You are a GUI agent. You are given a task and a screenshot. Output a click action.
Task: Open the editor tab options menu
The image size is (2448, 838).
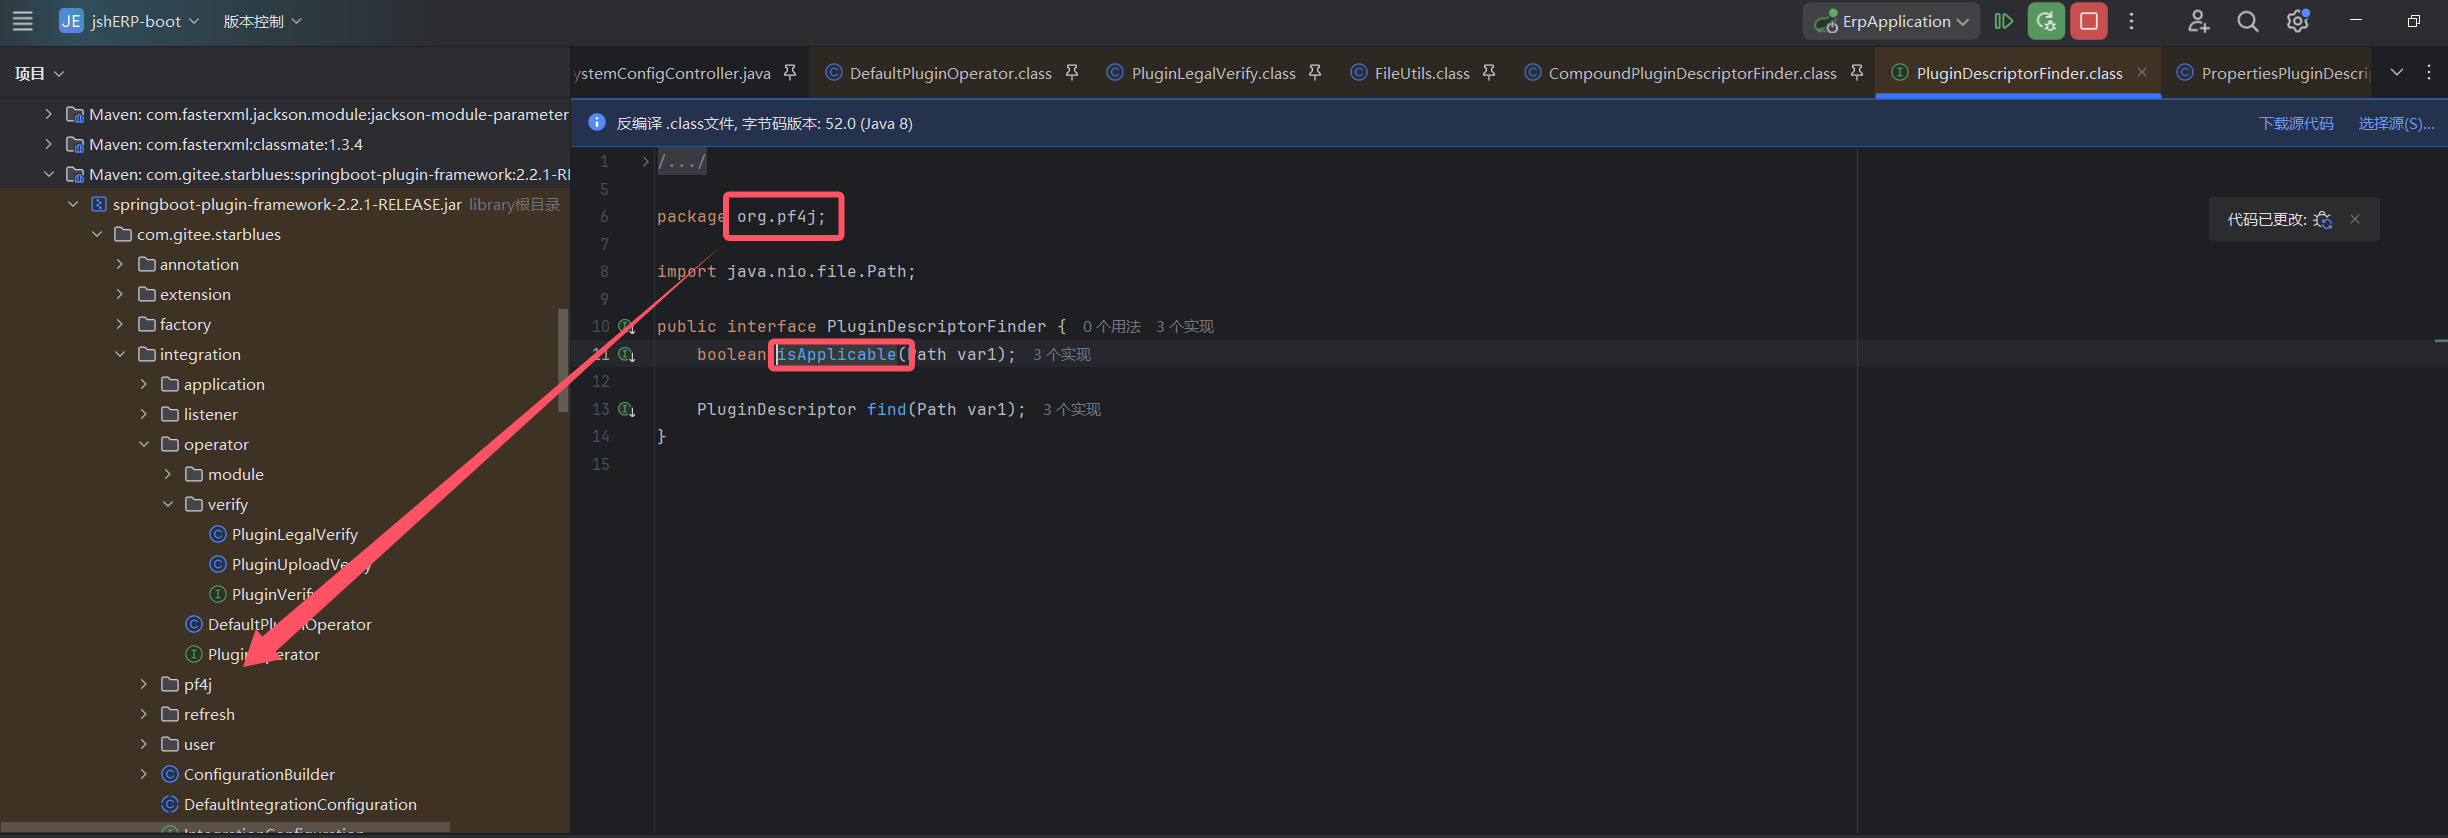pos(2429,72)
